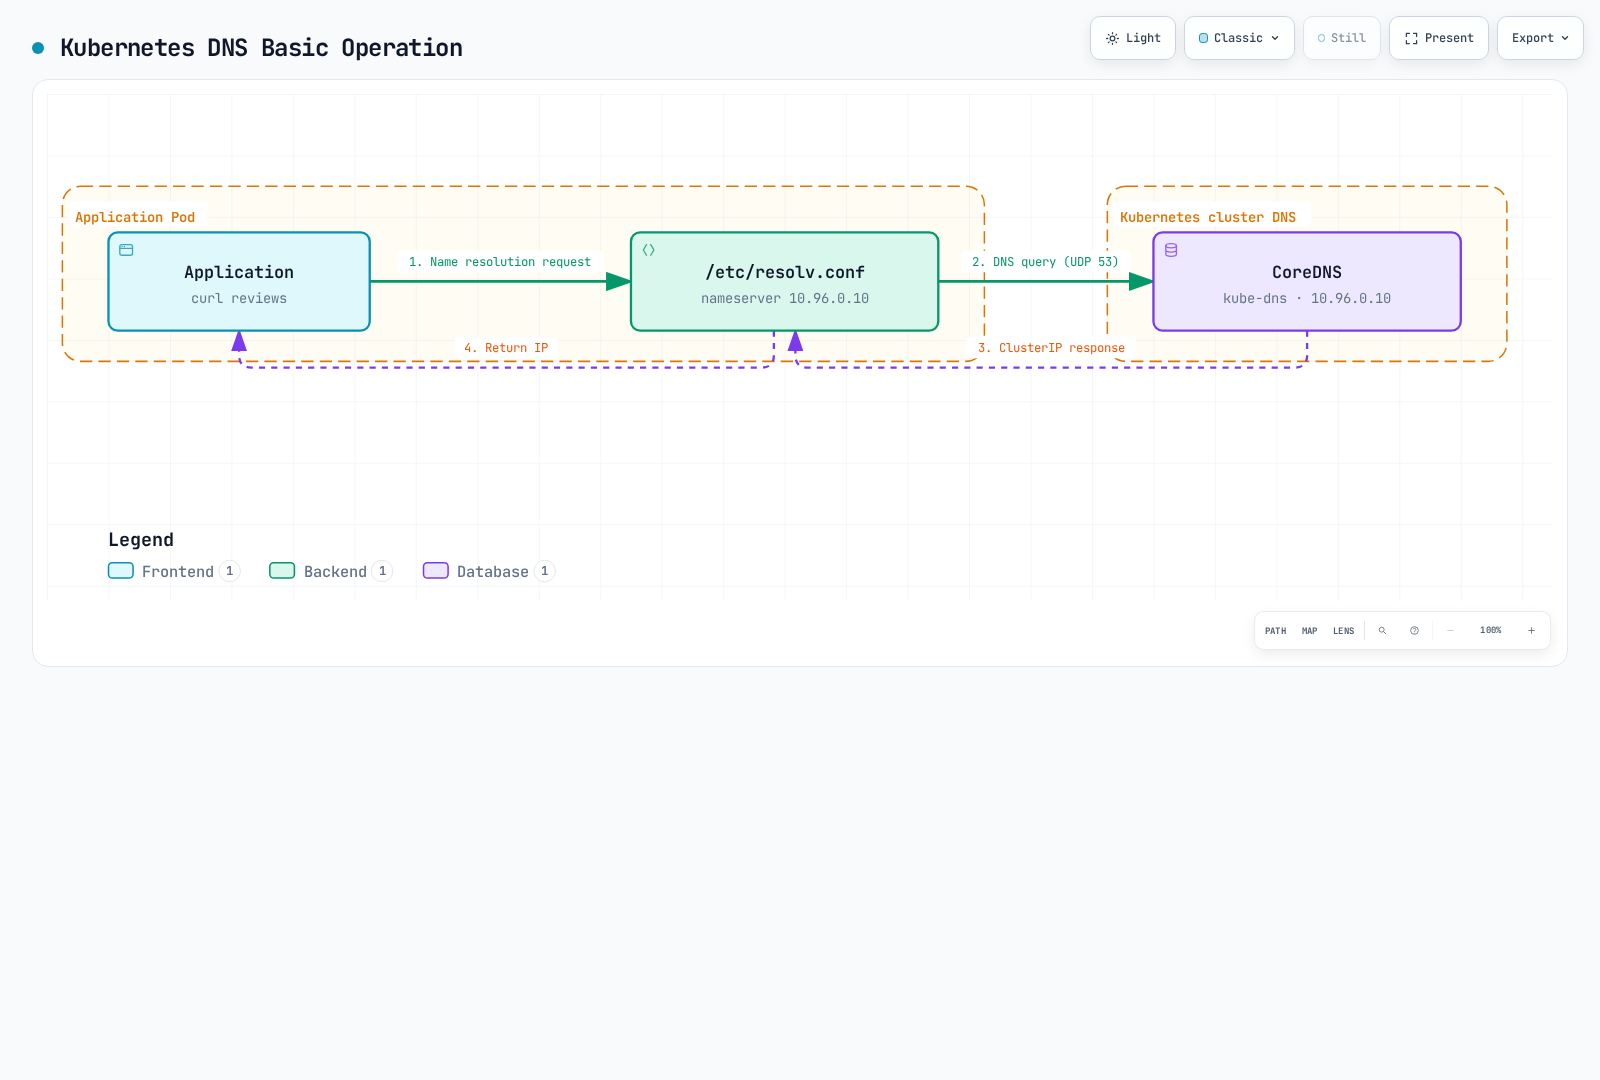
Task: Open the Export dropdown menu
Action: pos(1540,38)
